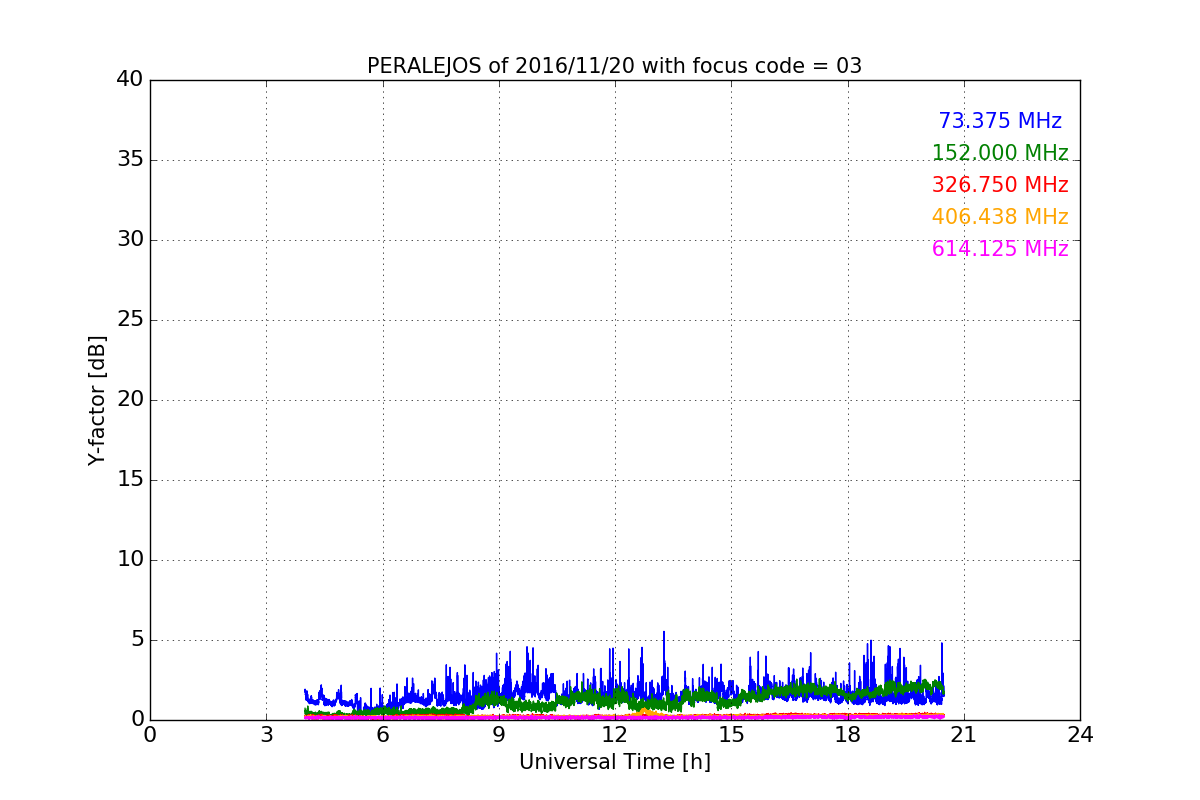
Task: Select the '152.000 MHz' green legend label
Action: pos(1000,153)
